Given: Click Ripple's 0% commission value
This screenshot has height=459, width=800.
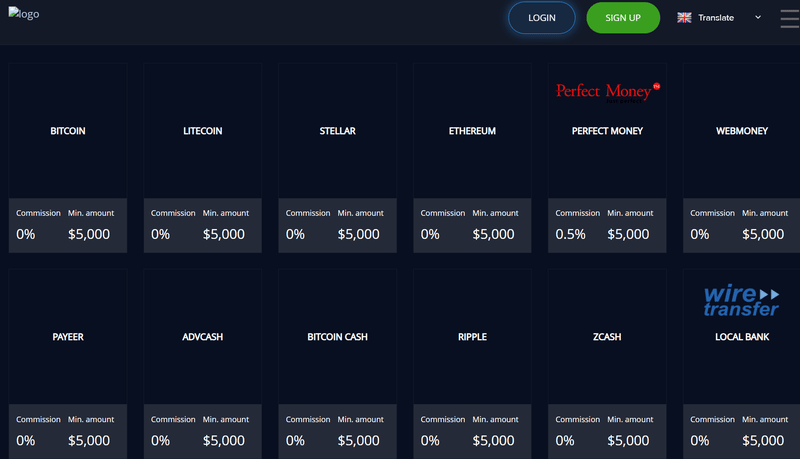Looking at the screenshot, I should pos(430,440).
